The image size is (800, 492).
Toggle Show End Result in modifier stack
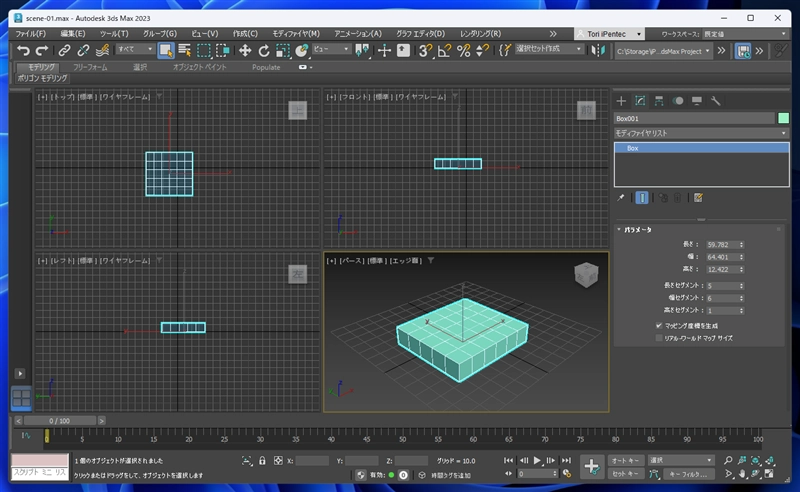click(642, 198)
